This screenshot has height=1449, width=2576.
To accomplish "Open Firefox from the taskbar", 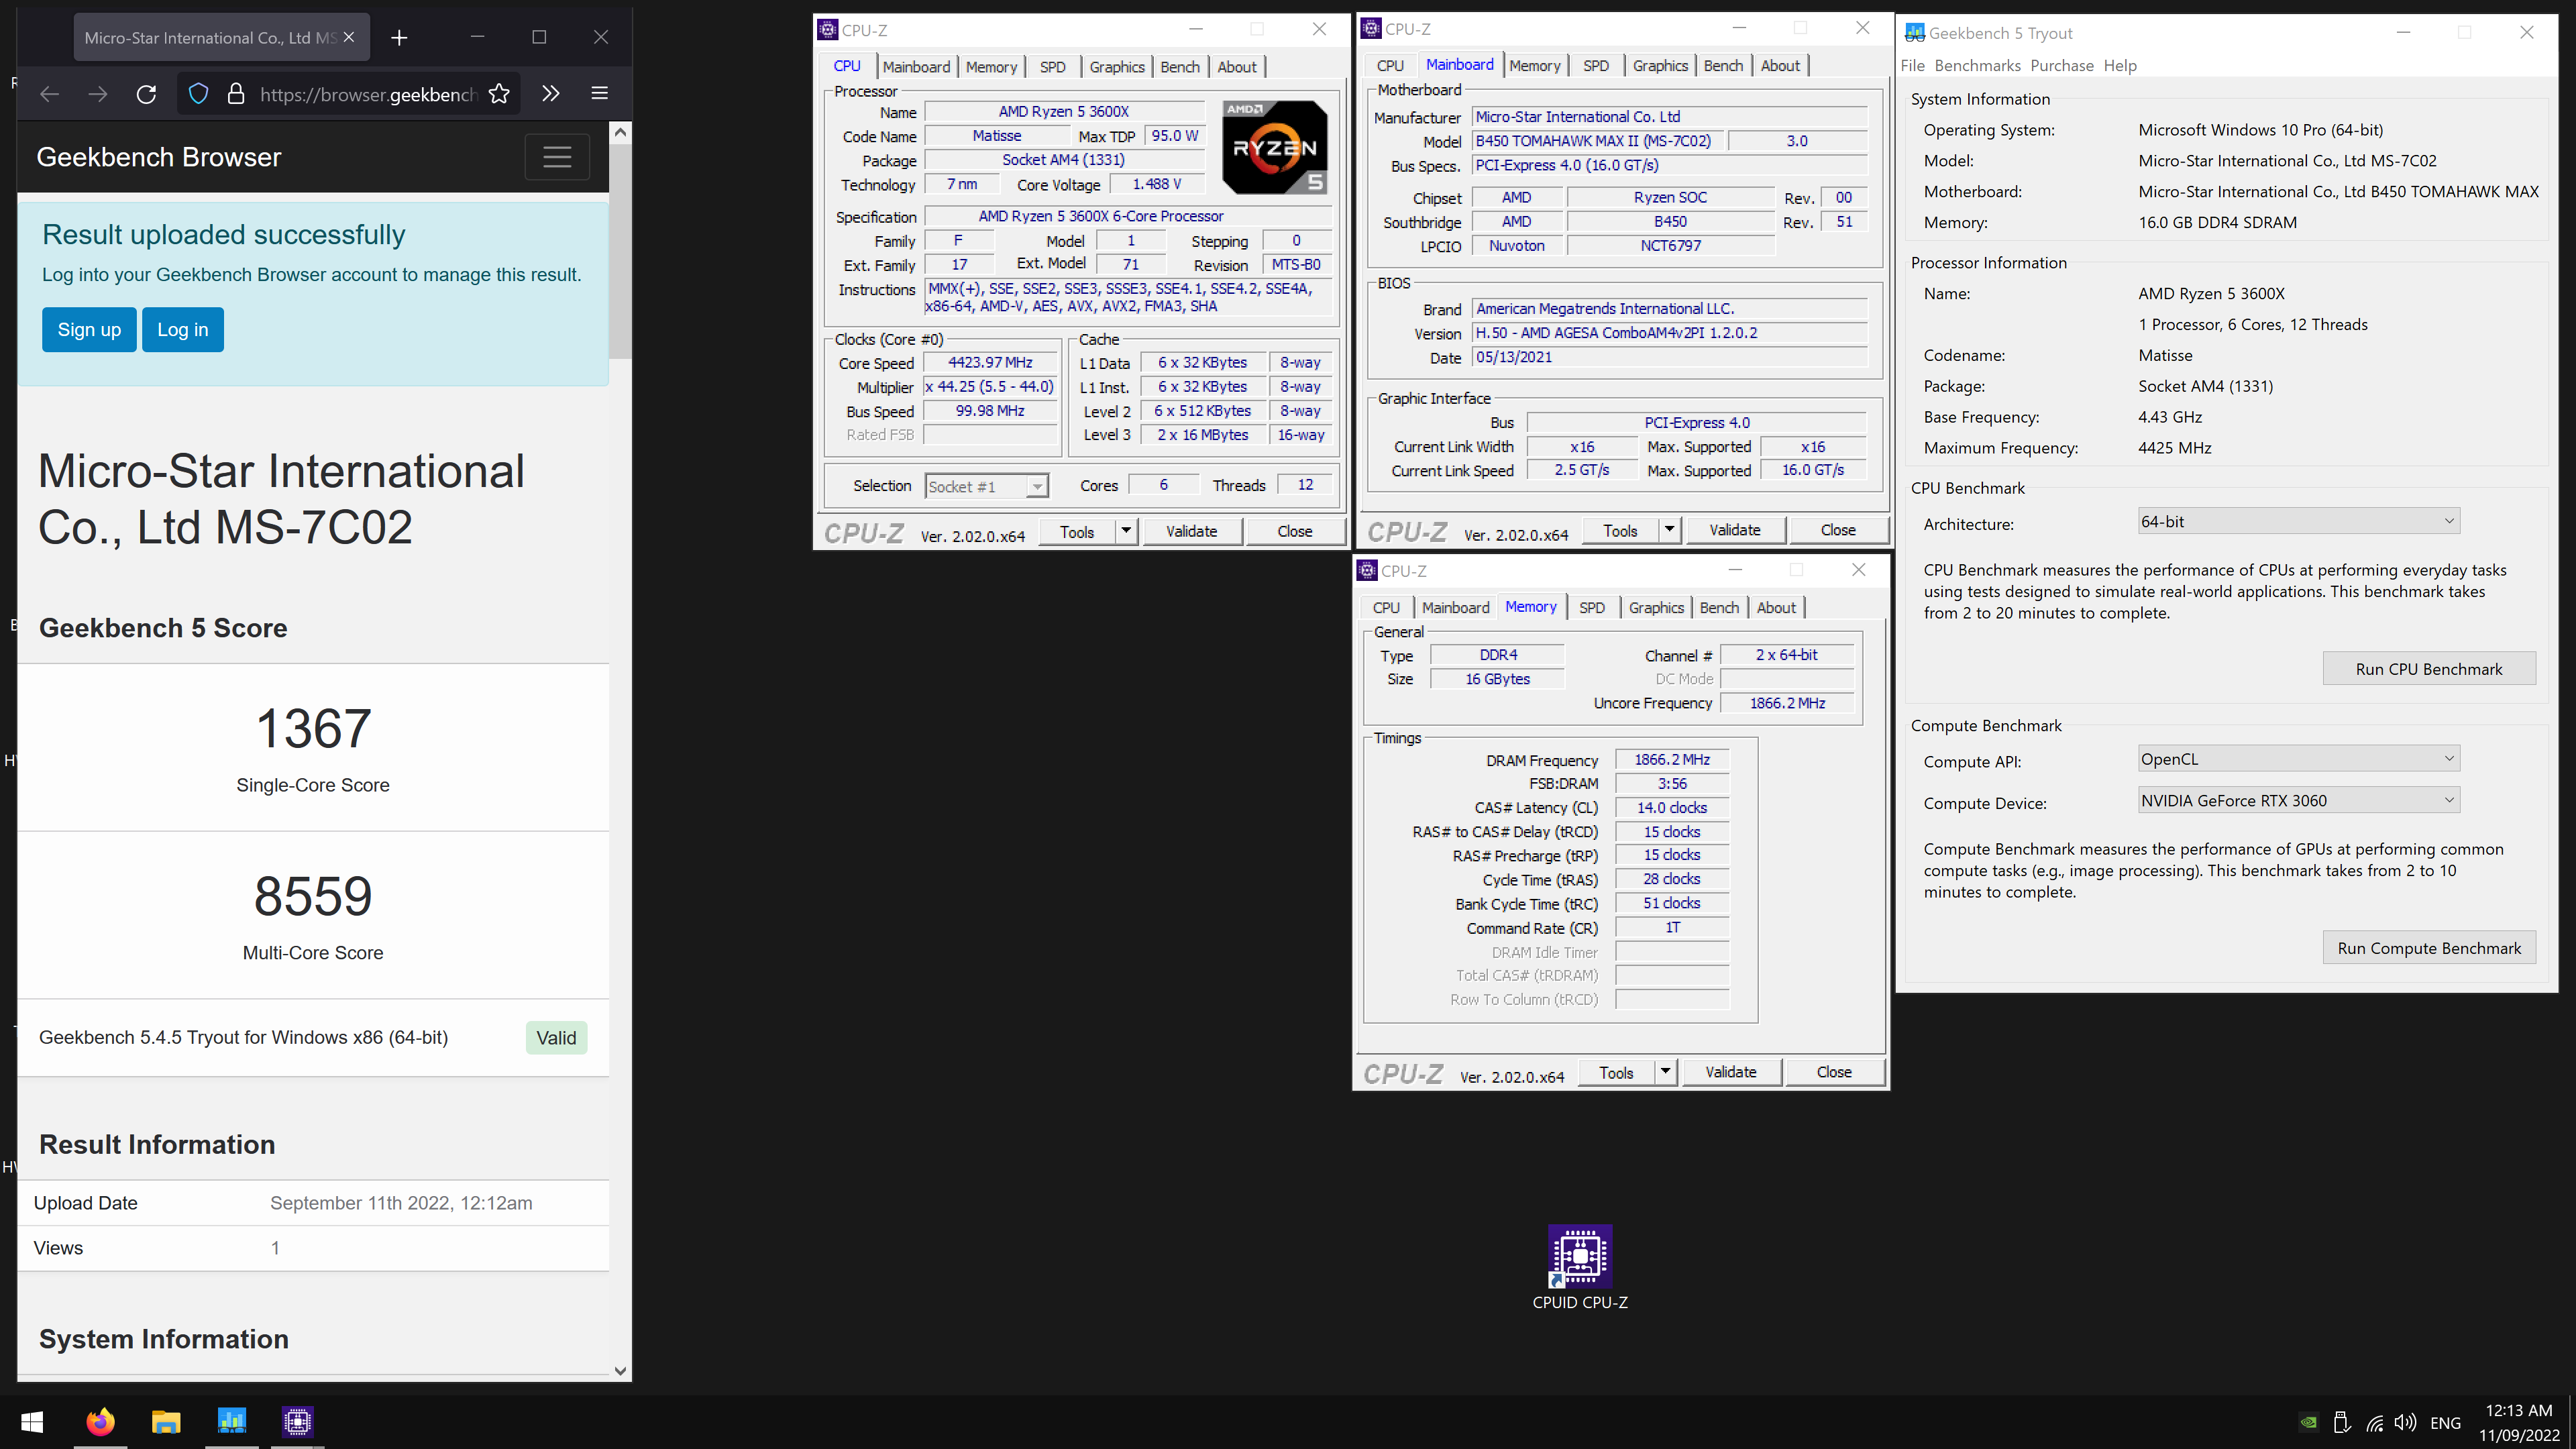I will (x=100, y=1422).
